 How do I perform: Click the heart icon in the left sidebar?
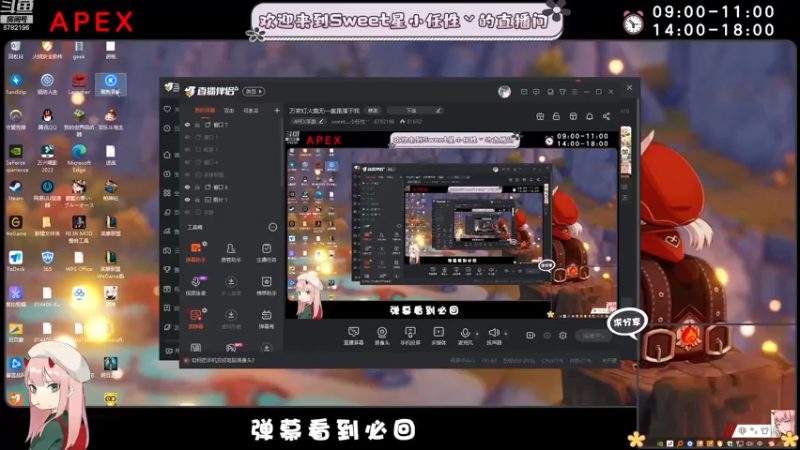pos(167,109)
